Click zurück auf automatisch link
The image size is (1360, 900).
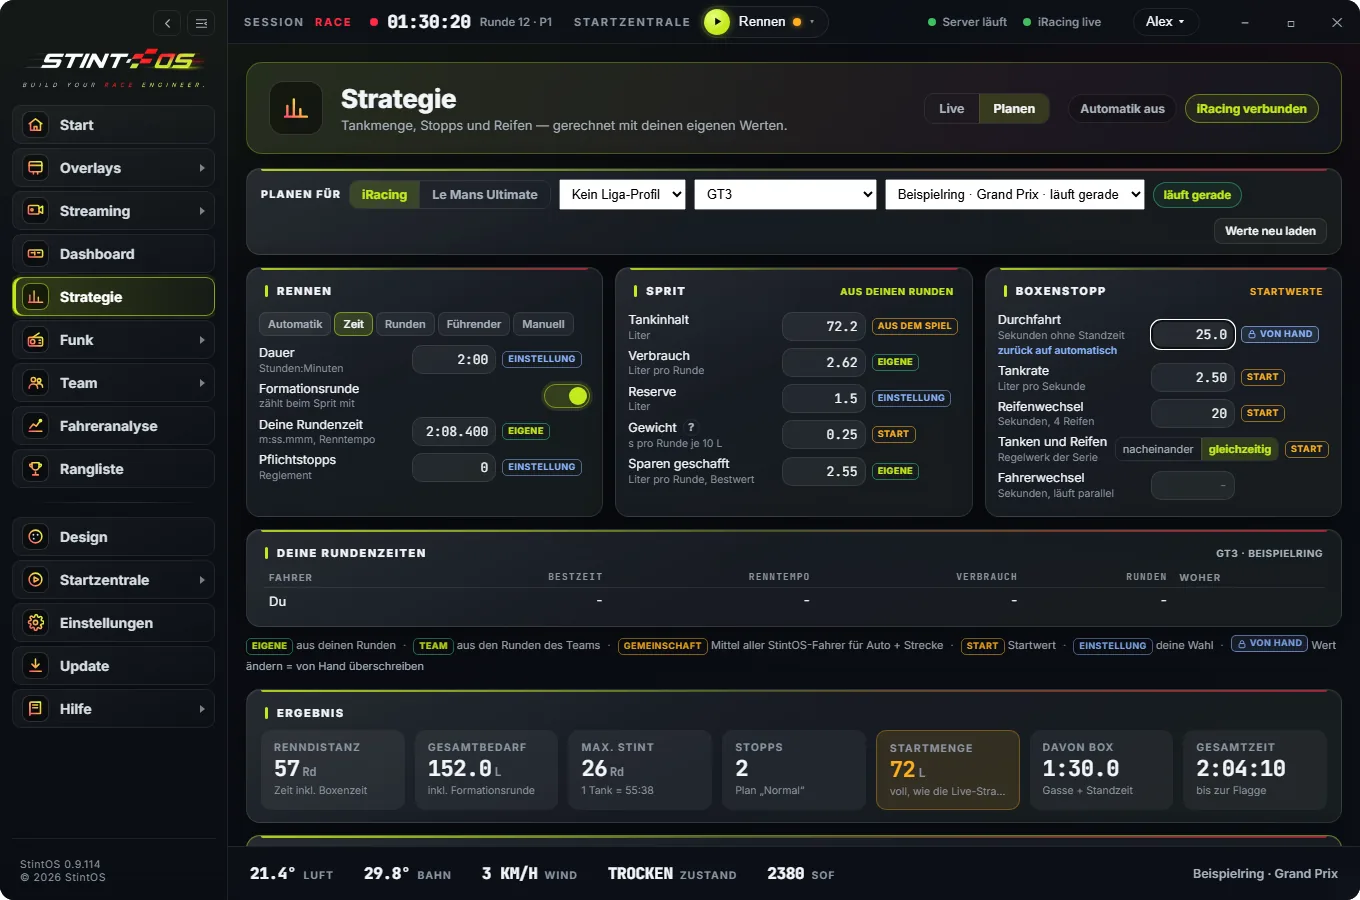(x=1057, y=350)
